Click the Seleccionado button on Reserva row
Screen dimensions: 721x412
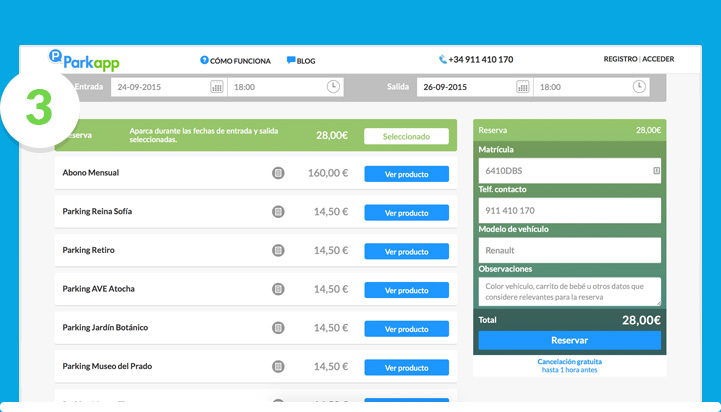[x=406, y=136]
